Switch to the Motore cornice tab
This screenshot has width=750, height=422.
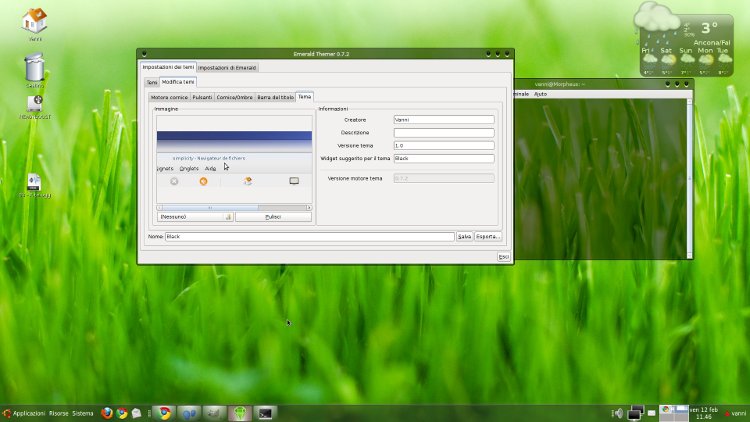click(169, 97)
